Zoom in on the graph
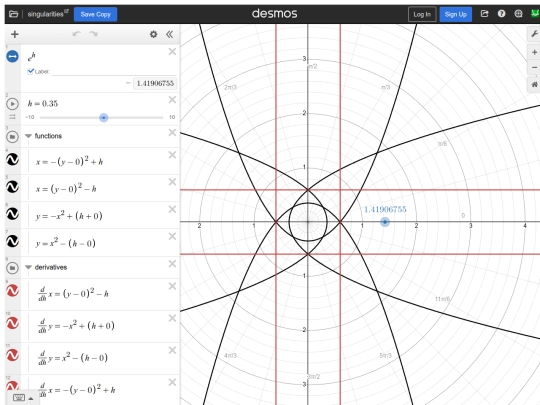 click(534, 52)
